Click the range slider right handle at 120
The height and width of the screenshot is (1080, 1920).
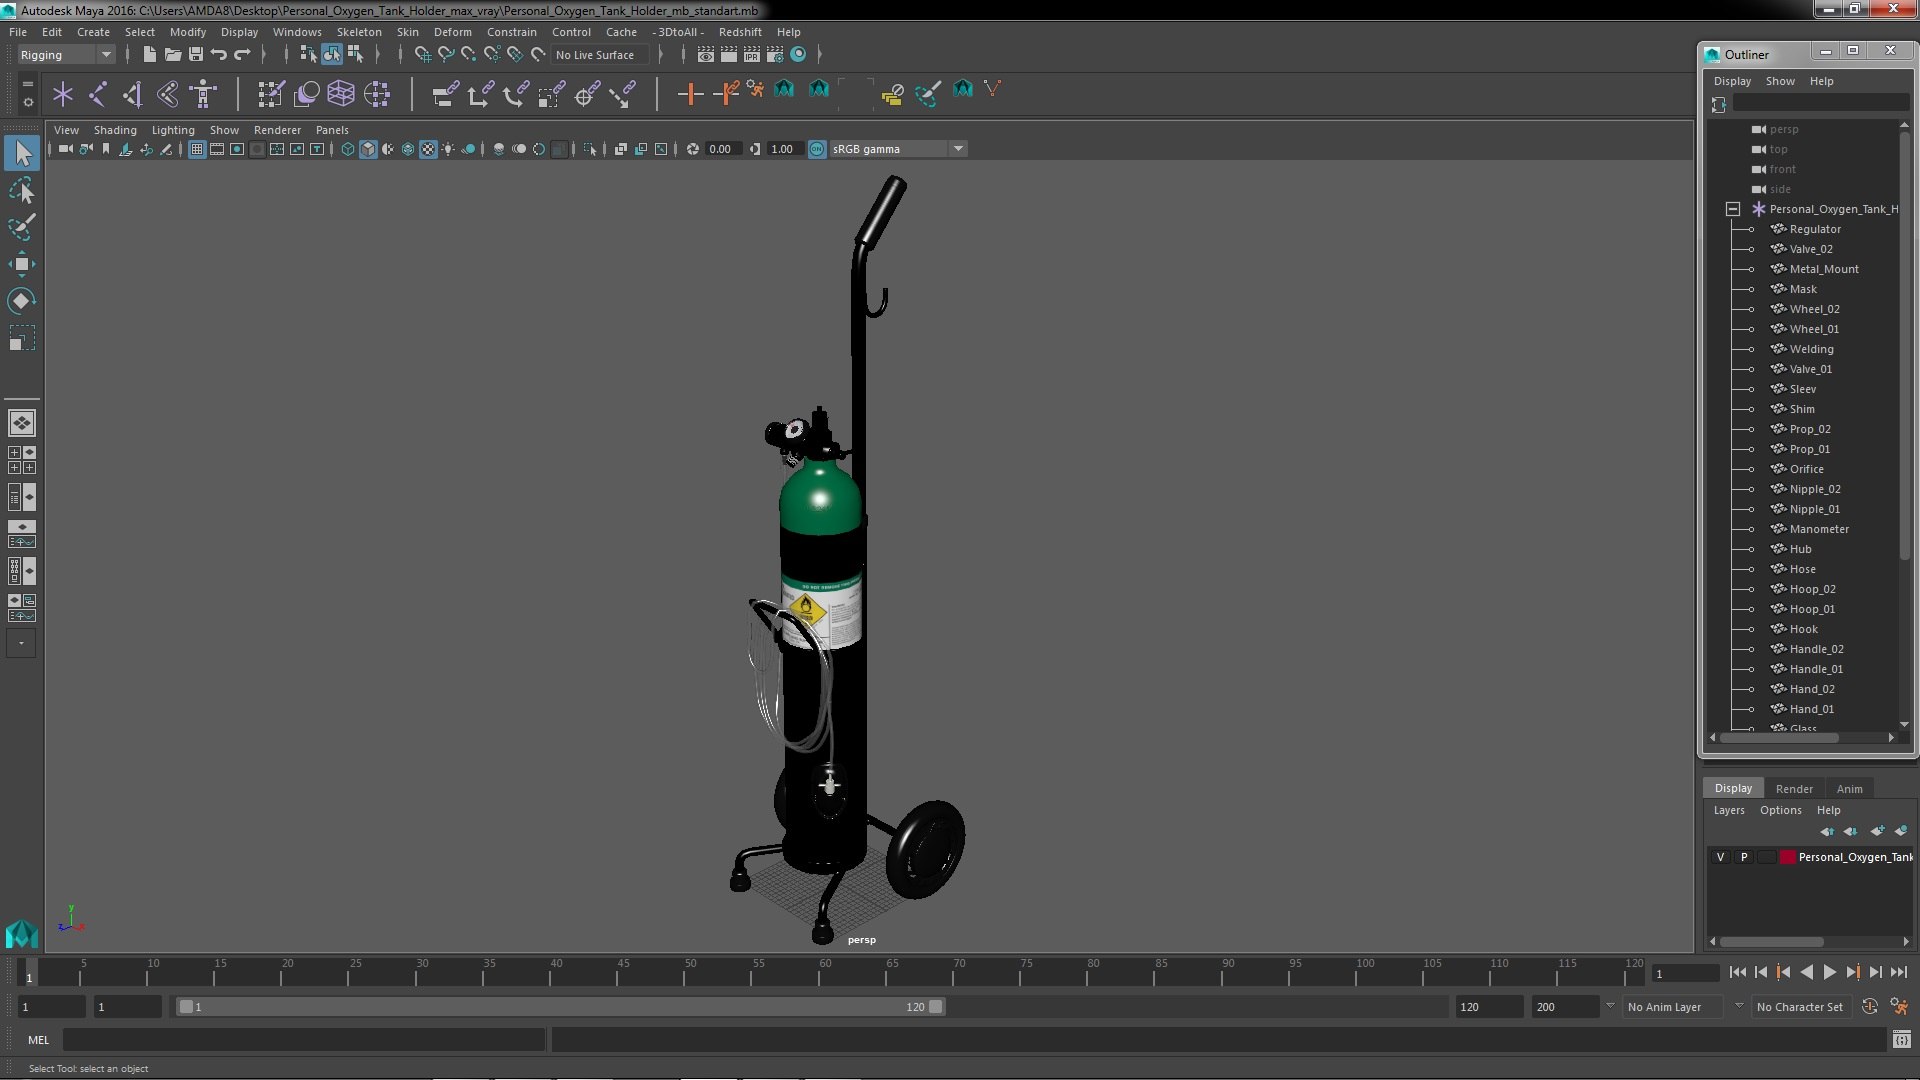[x=935, y=1007]
